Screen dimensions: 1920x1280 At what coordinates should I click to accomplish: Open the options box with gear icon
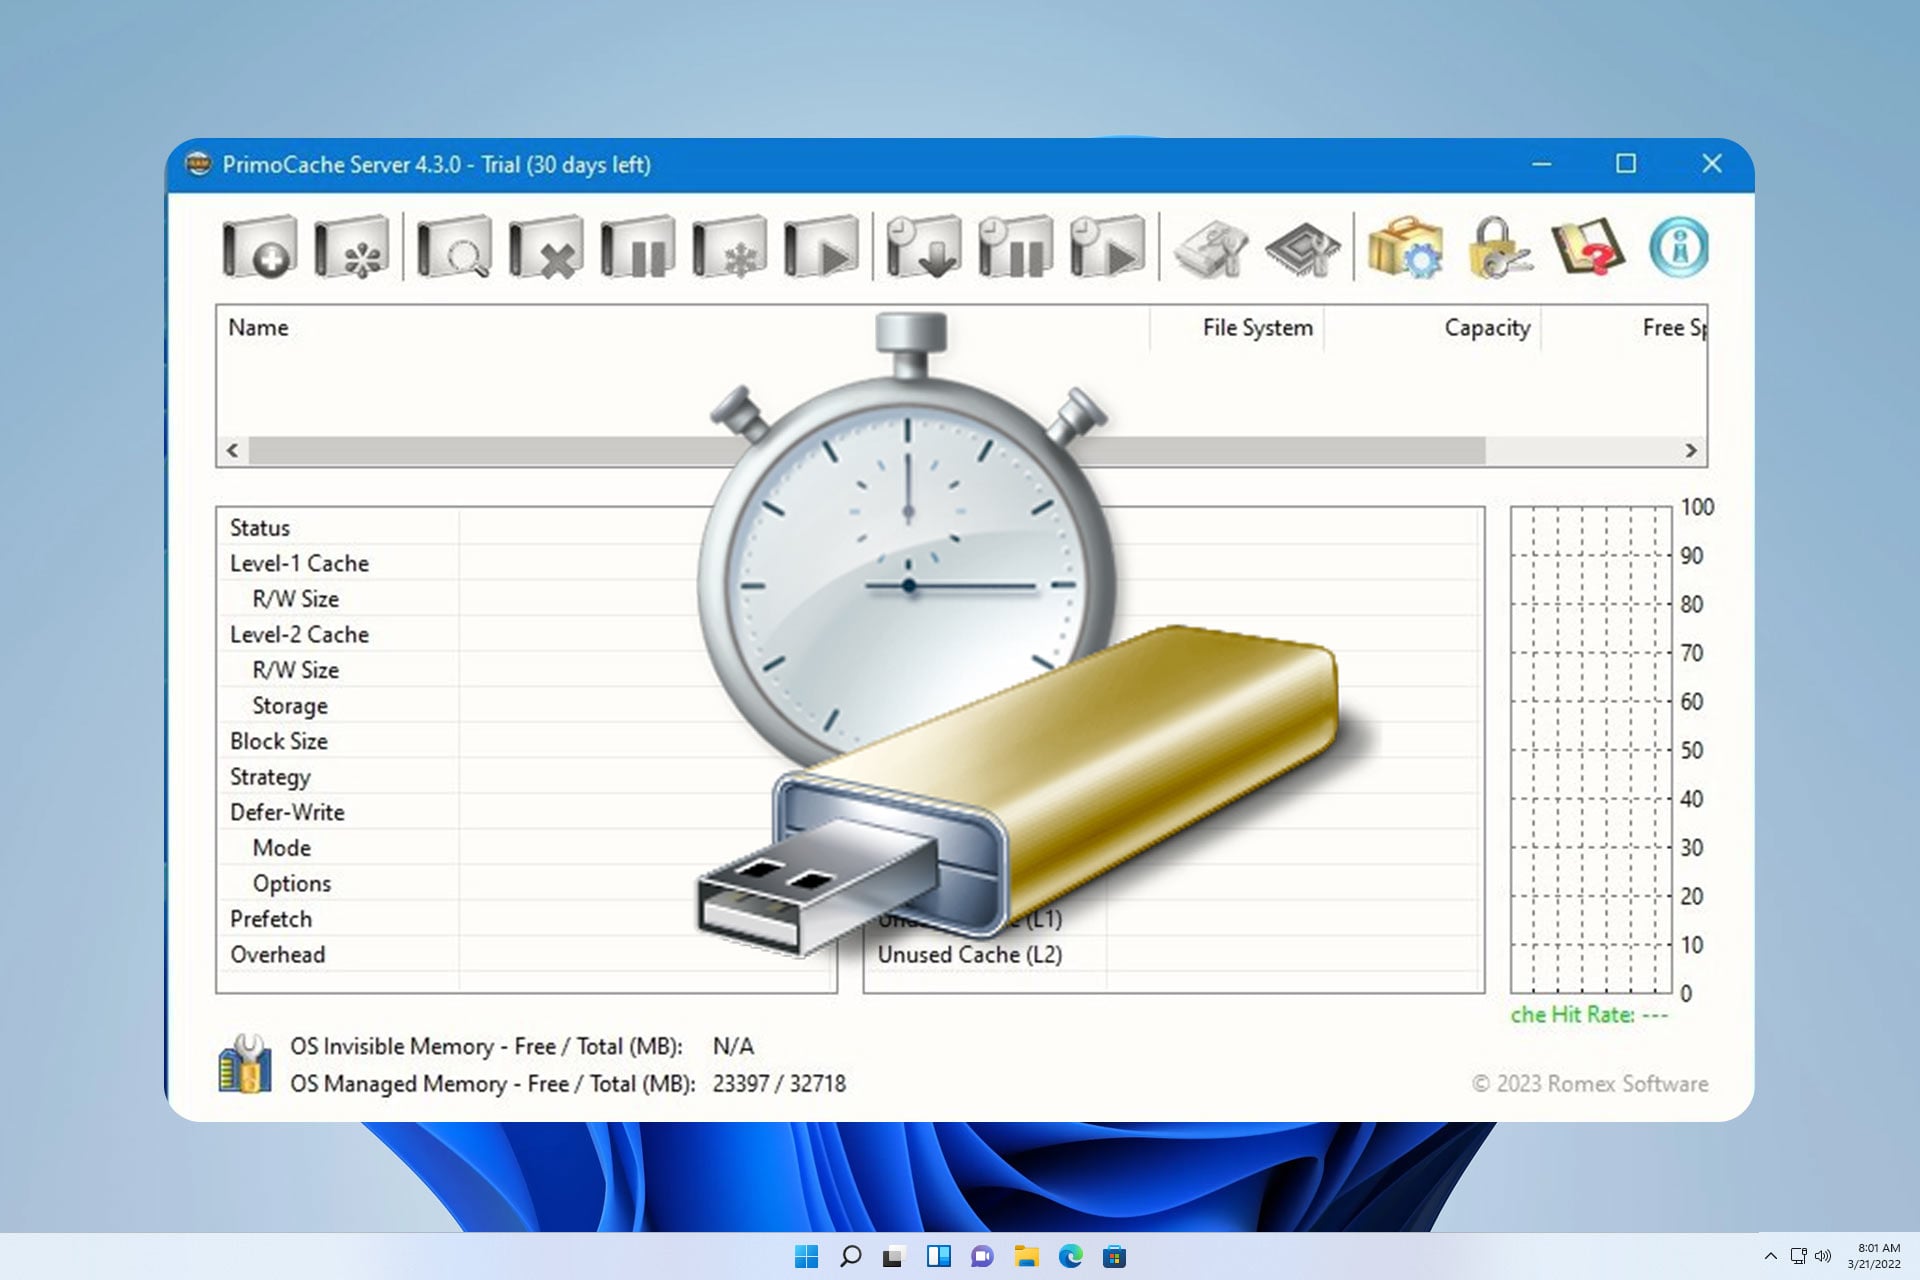tap(1405, 247)
